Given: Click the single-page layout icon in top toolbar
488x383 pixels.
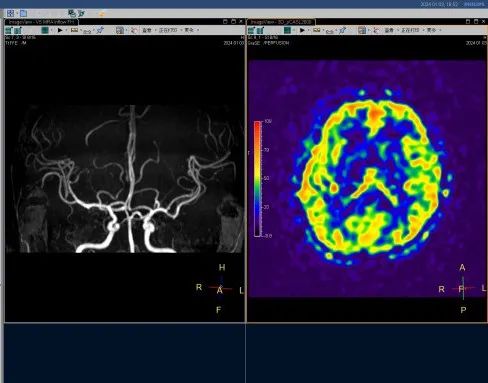Looking at the screenshot, I should [23, 13].
